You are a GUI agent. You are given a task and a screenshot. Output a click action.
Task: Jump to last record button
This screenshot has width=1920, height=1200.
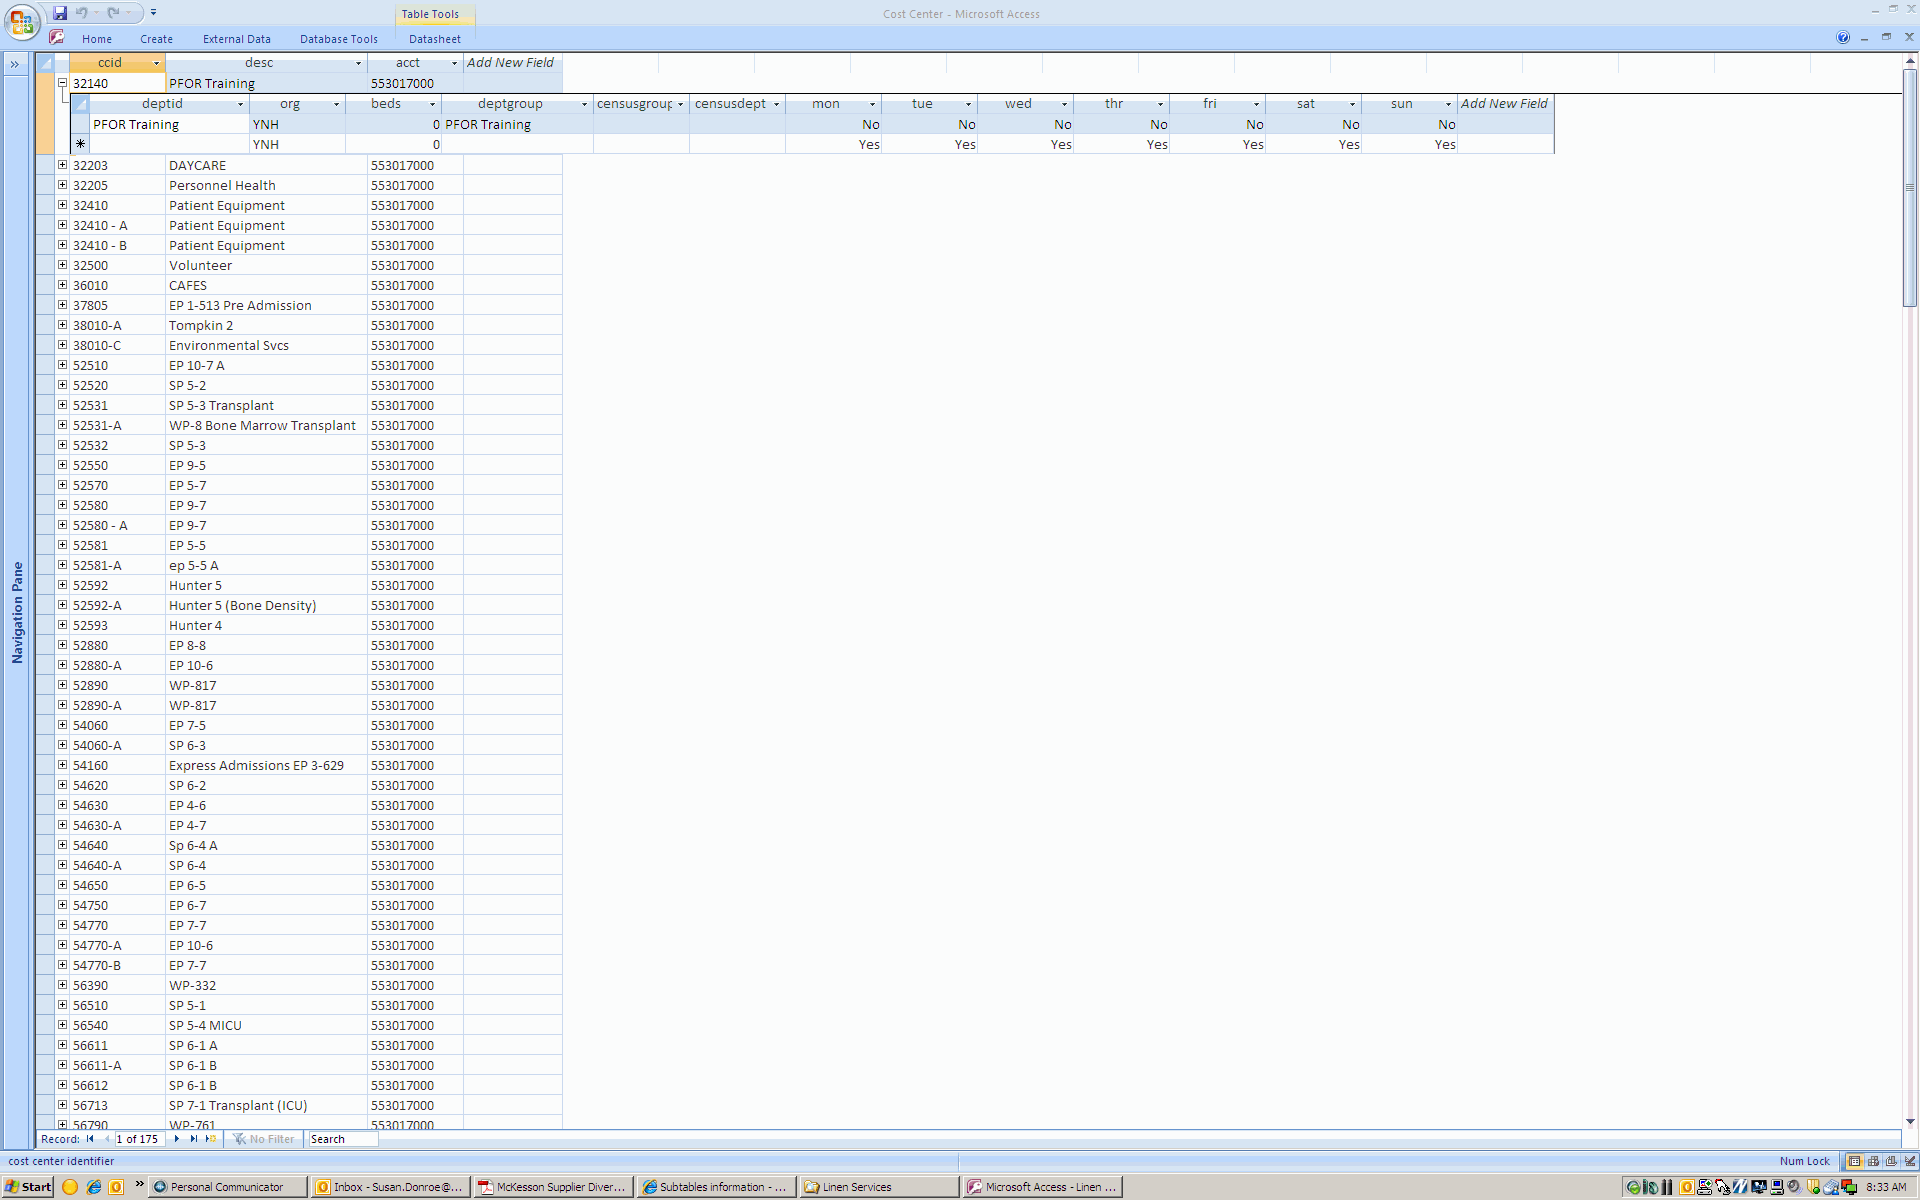point(194,1139)
